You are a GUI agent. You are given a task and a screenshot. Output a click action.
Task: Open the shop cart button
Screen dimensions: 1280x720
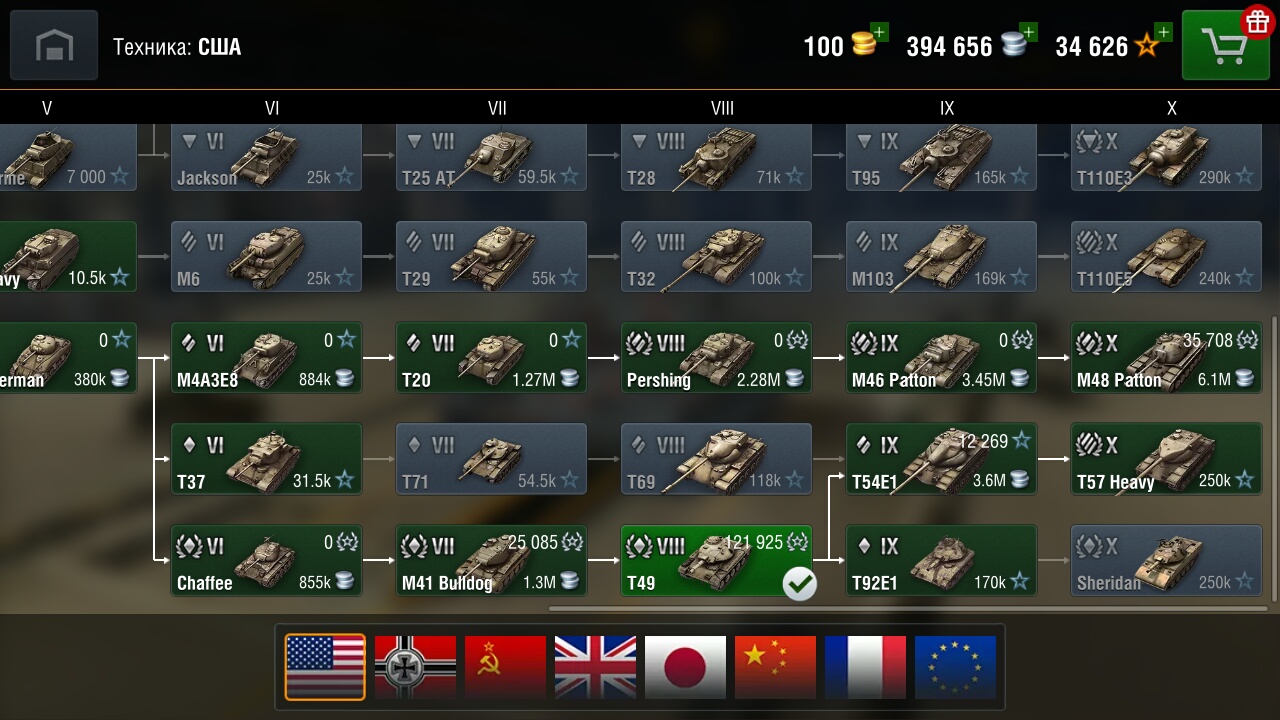pos(1225,45)
